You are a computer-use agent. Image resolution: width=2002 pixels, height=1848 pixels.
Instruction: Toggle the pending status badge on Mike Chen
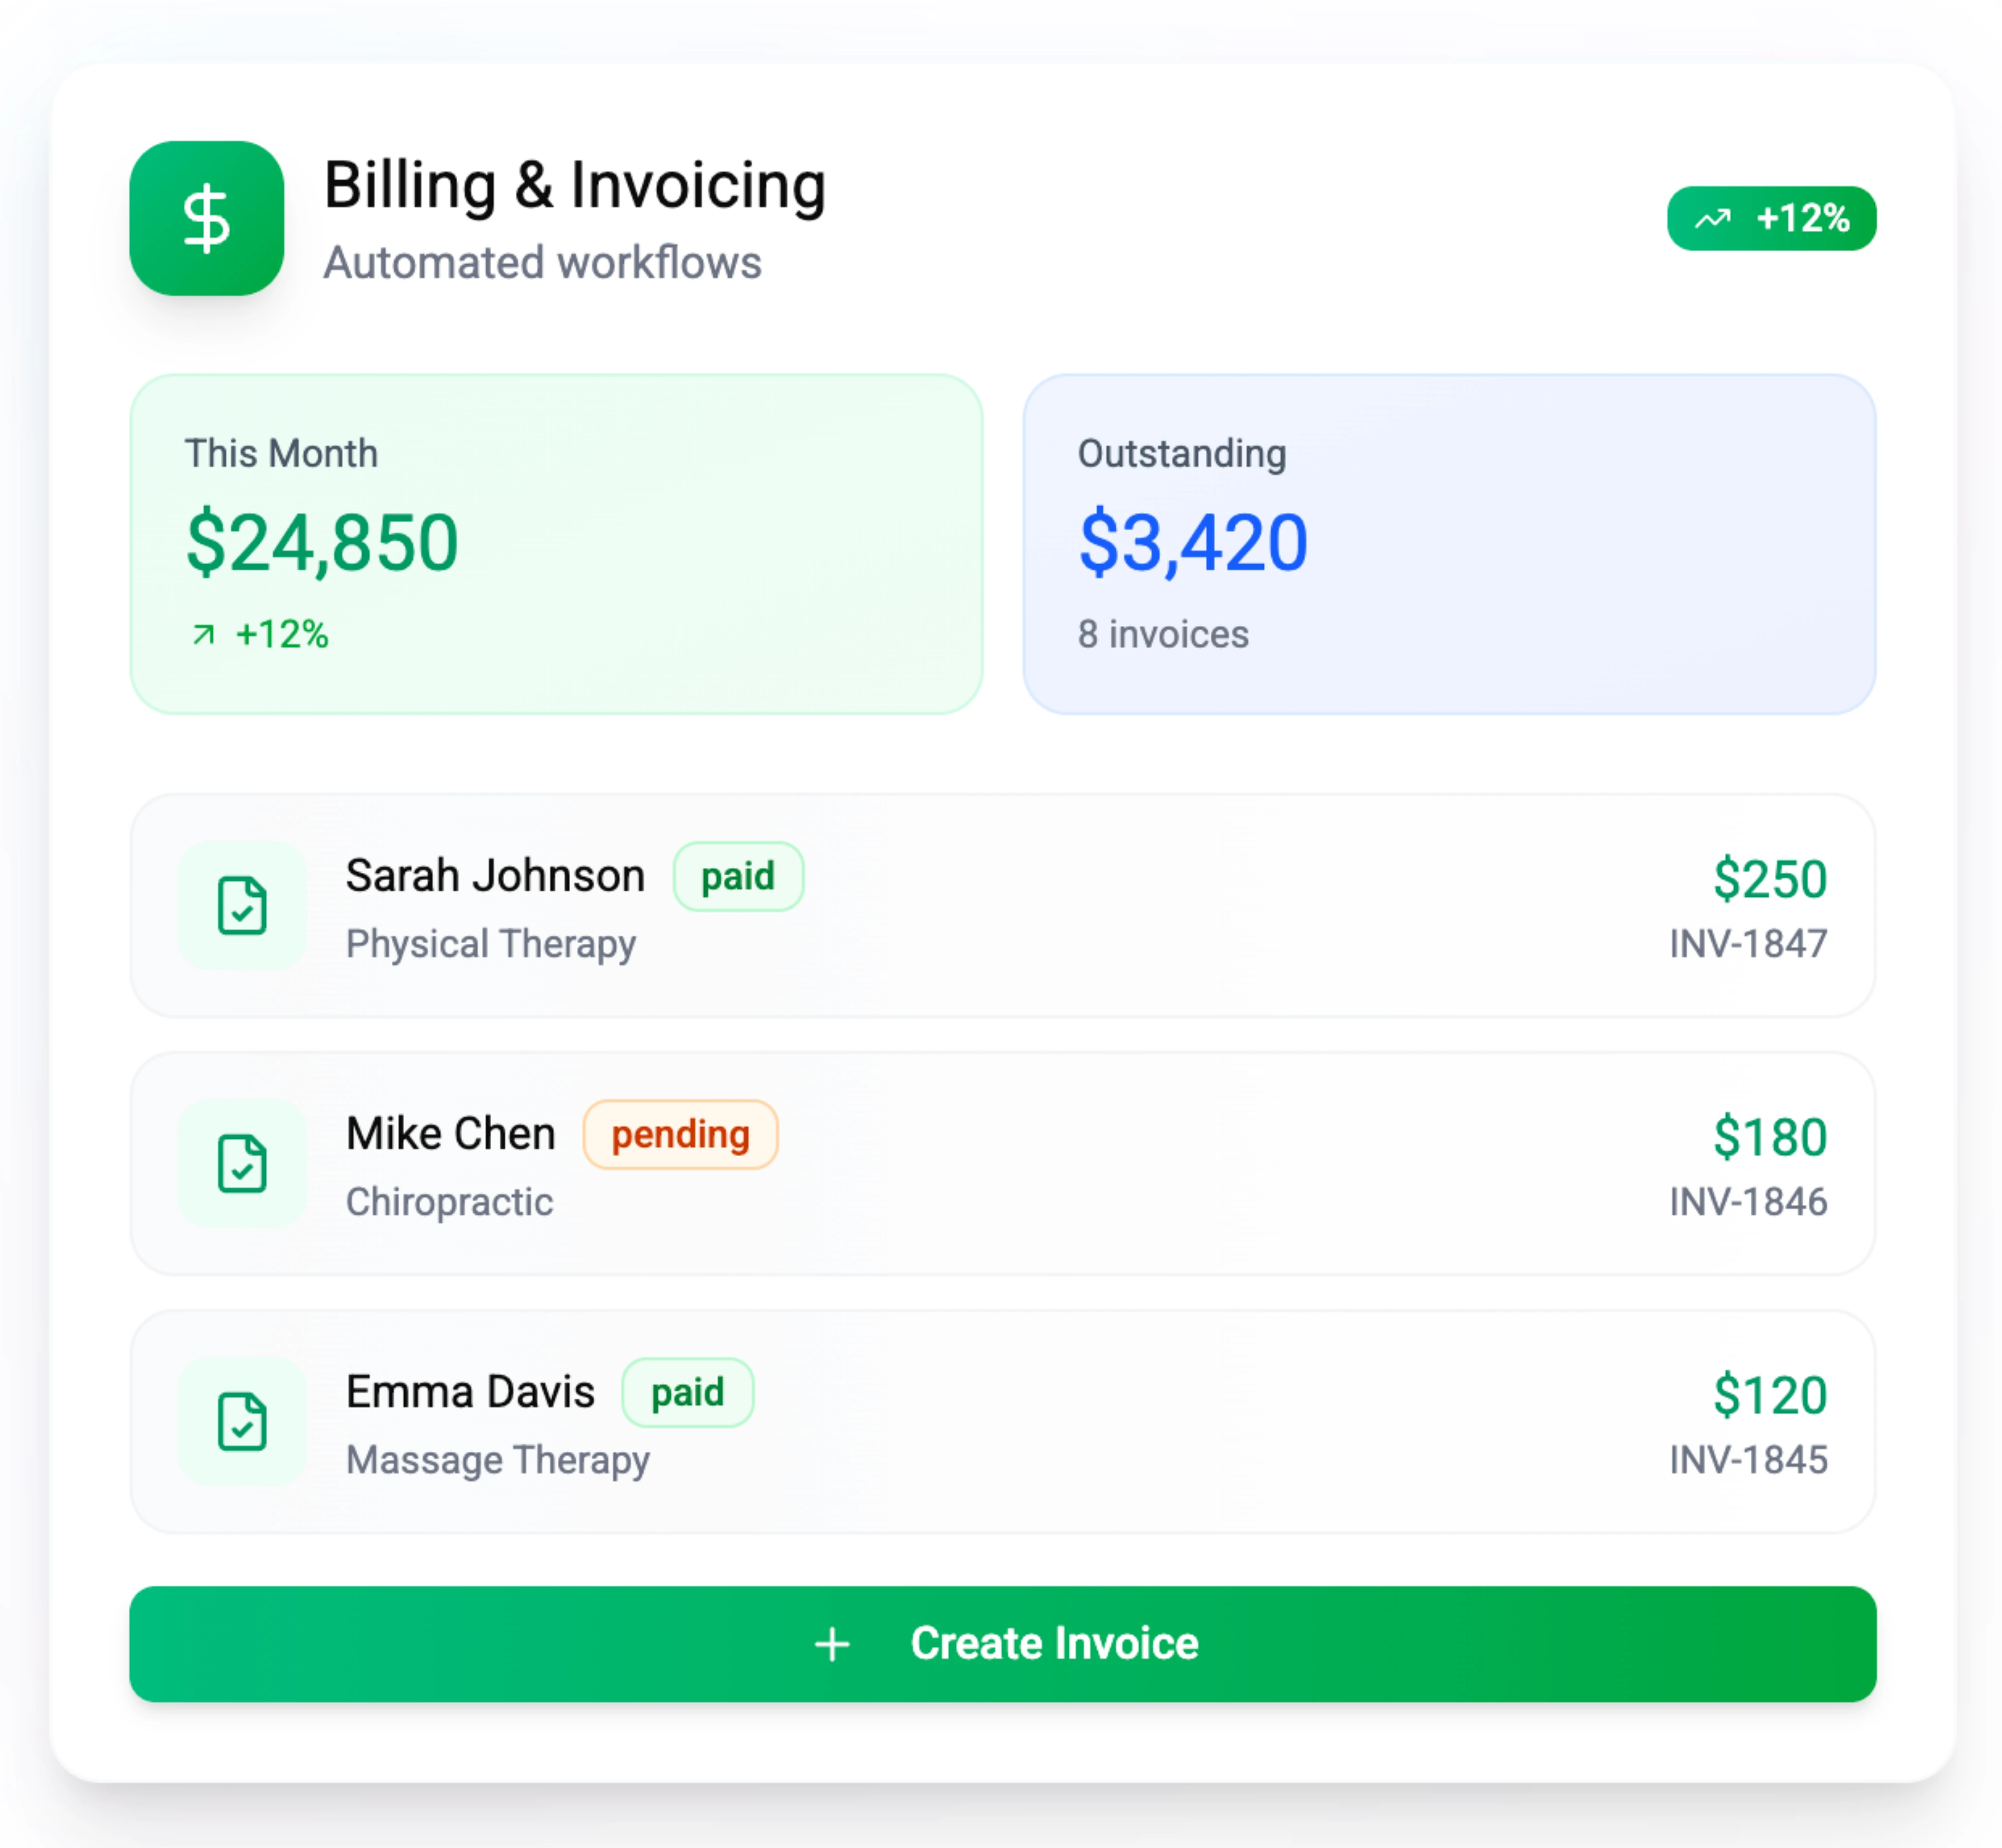click(680, 1135)
